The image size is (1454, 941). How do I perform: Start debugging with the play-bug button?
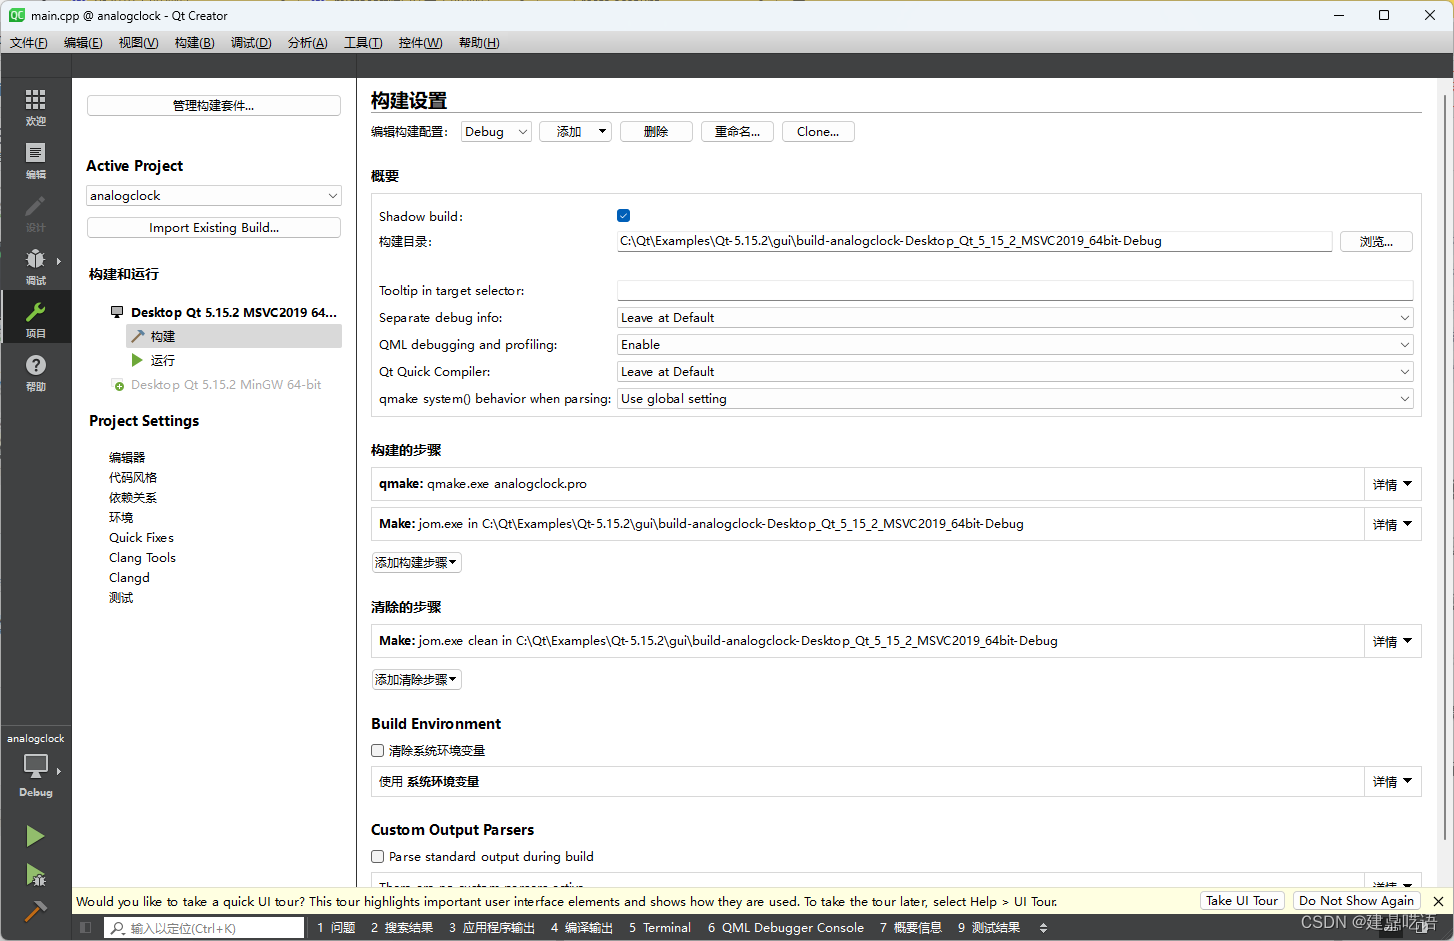coord(35,875)
